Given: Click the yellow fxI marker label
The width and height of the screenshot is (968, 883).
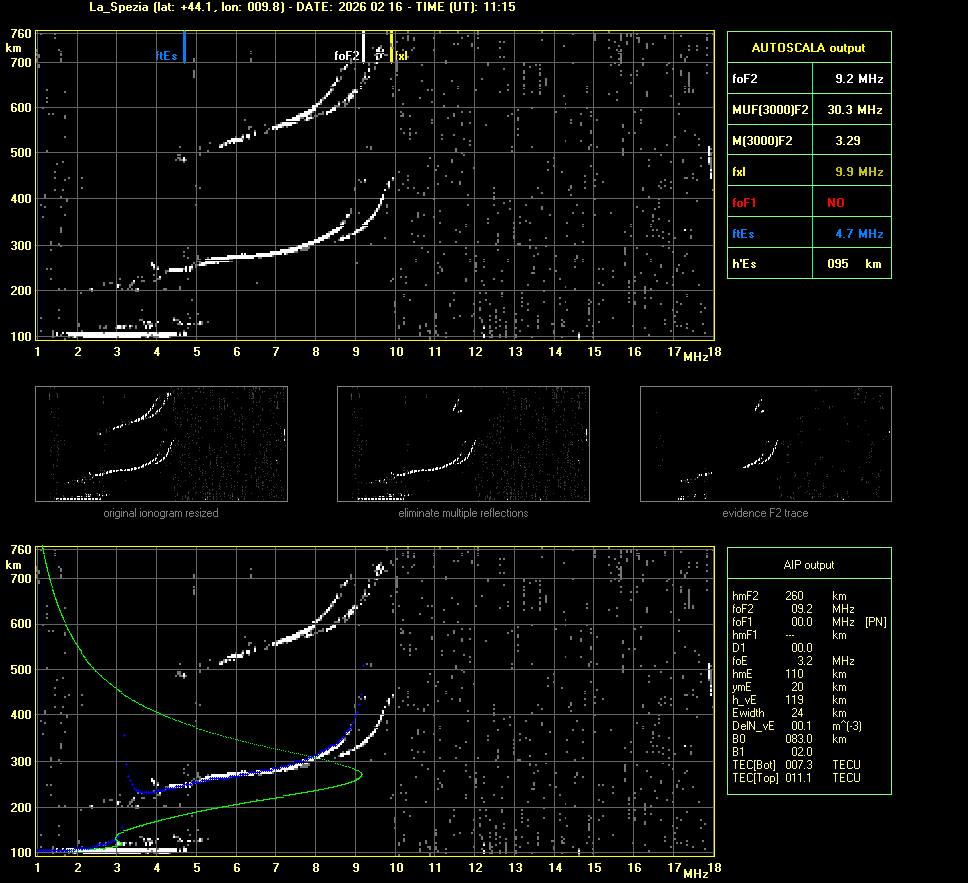Looking at the screenshot, I should 402,56.
